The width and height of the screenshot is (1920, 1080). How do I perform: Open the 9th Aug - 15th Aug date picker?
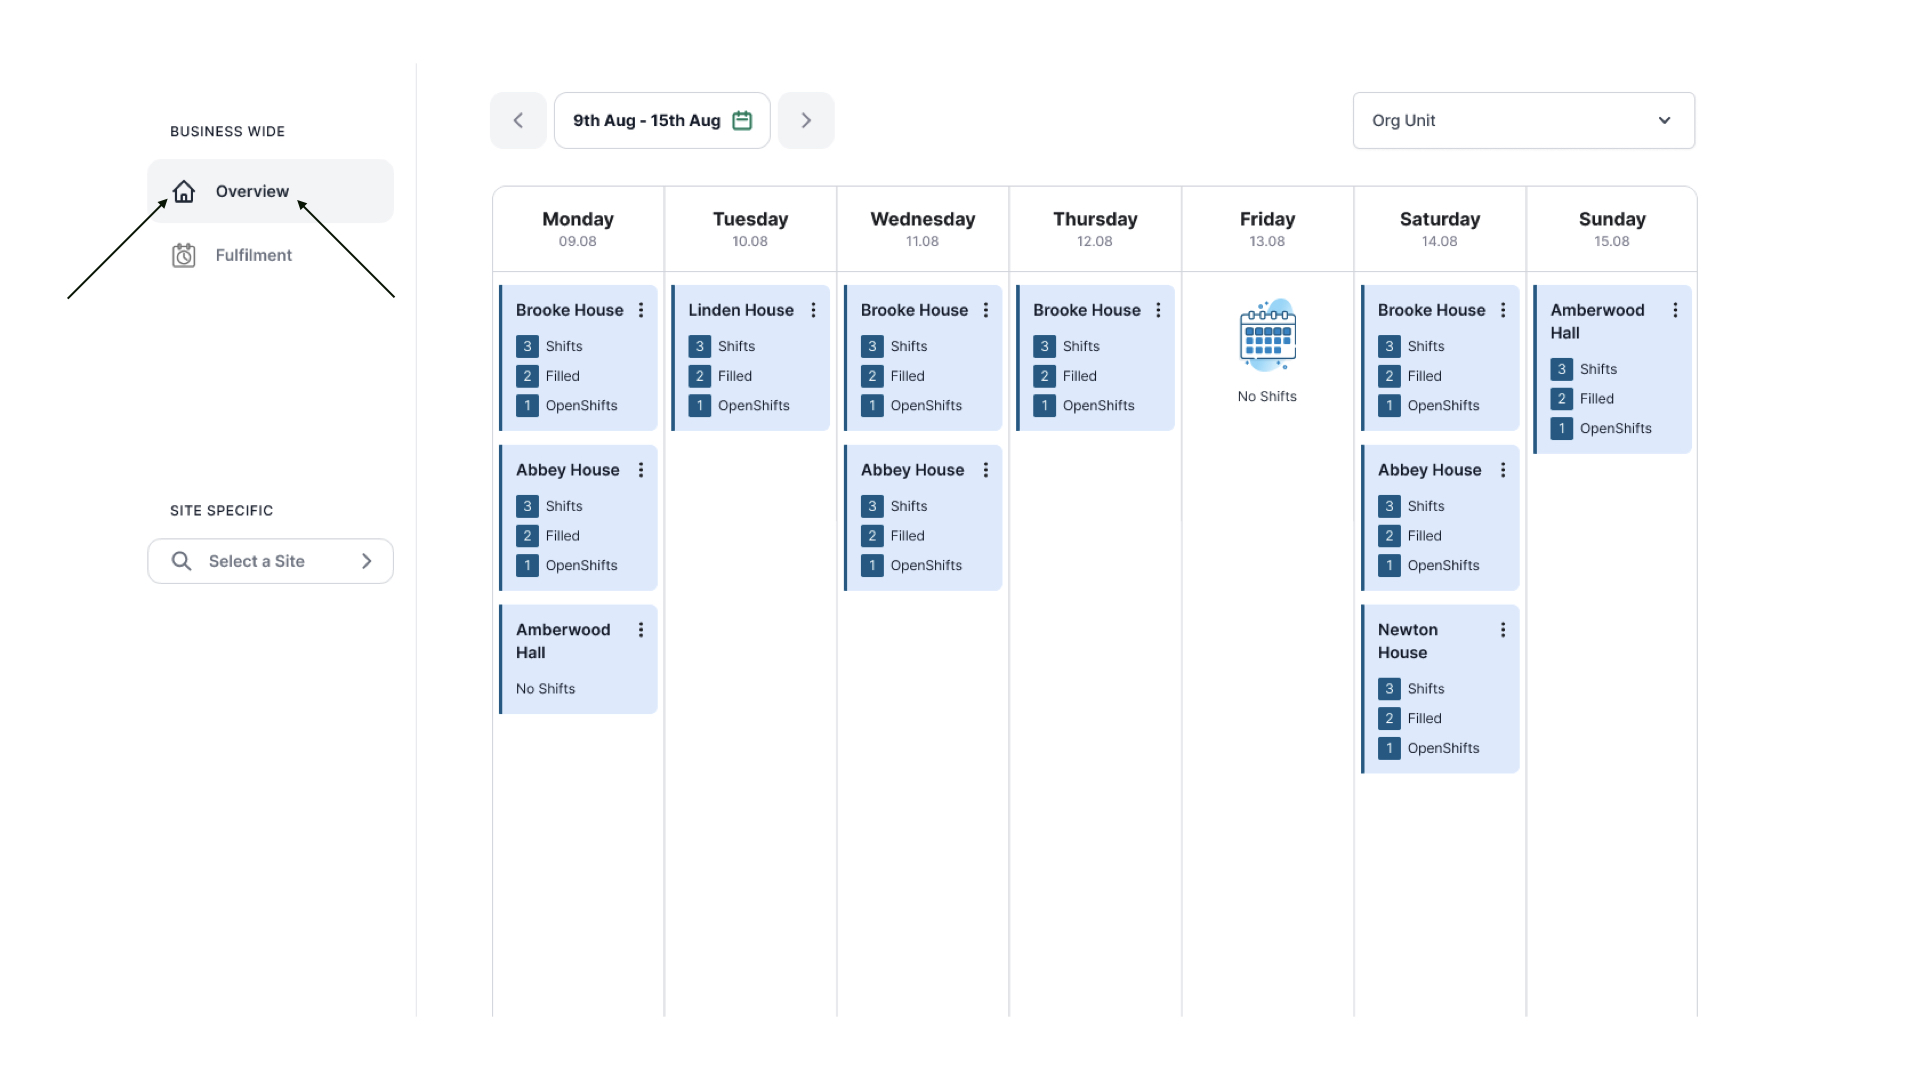(x=647, y=120)
